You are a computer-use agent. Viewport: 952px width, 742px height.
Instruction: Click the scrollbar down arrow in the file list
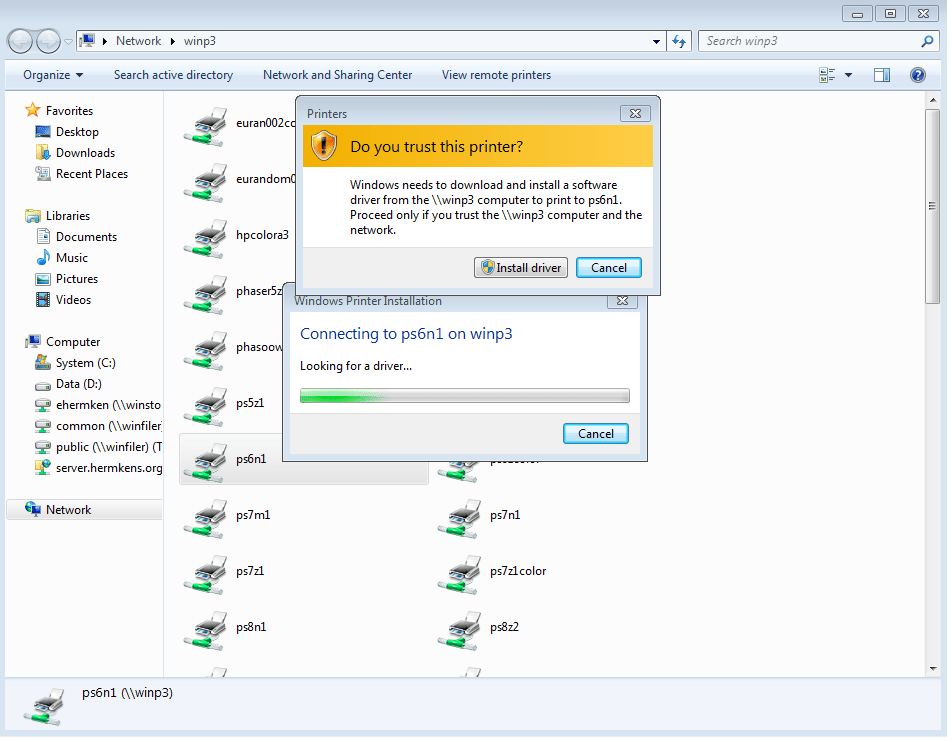(x=933, y=669)
